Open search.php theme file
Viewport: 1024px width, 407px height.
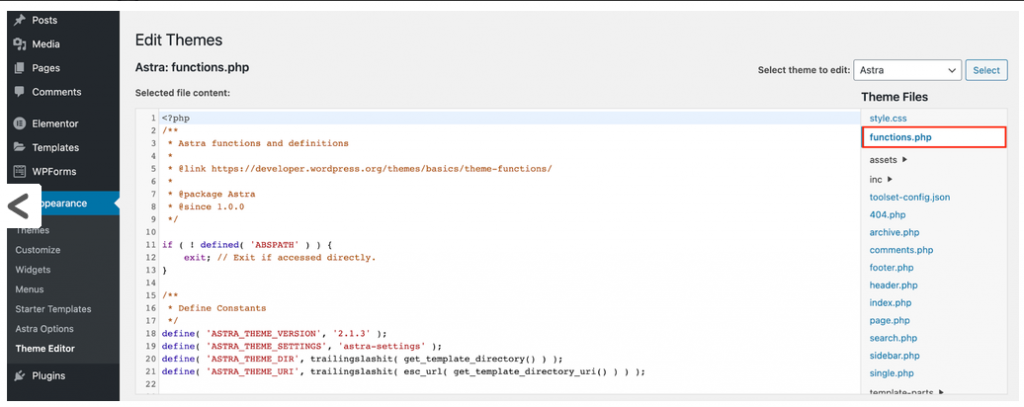[893, 338]
